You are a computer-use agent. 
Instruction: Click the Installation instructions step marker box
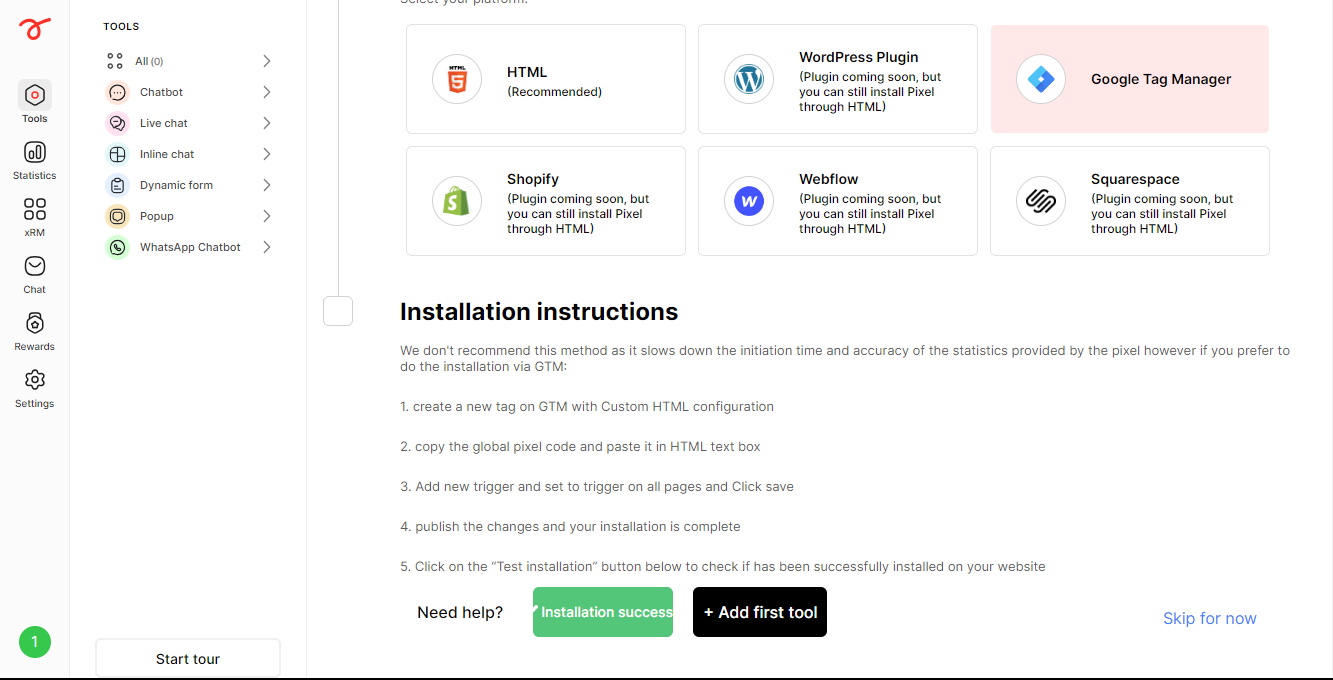coord(338,311)
